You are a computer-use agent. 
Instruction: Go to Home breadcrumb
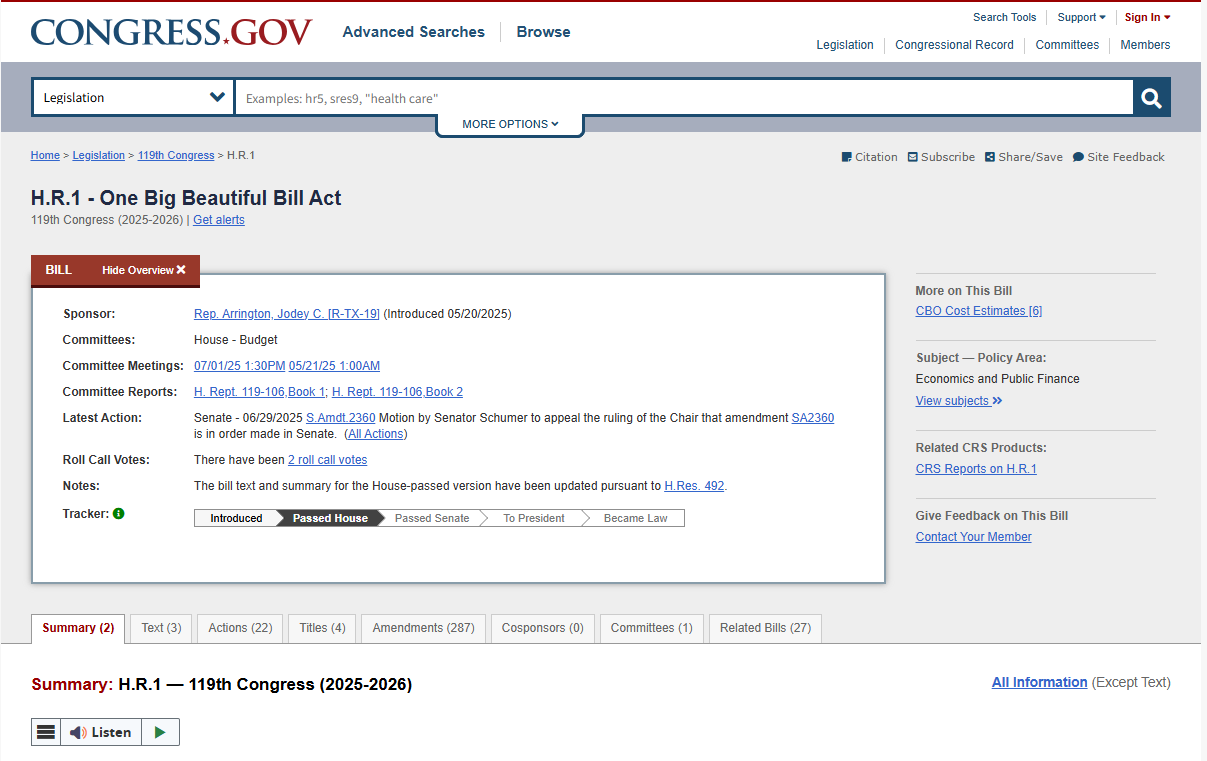45,156
